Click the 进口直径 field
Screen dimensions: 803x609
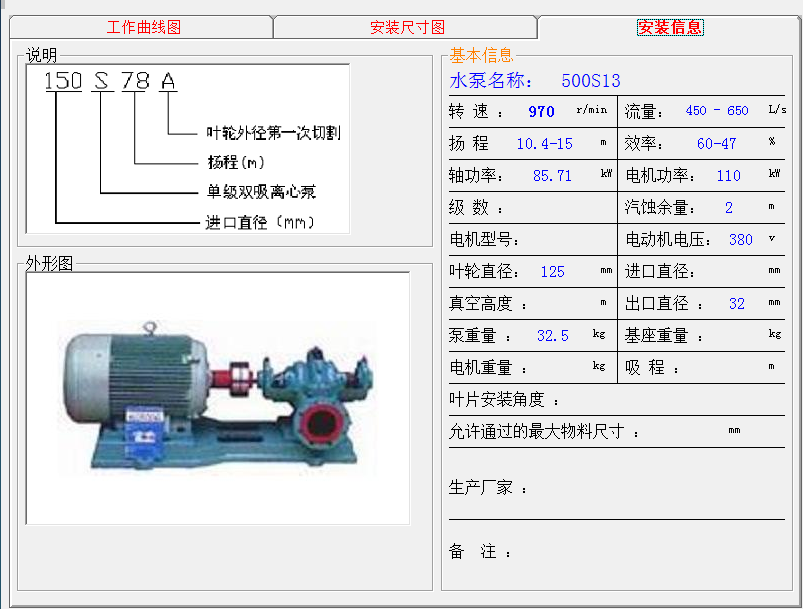coord(702,271)
